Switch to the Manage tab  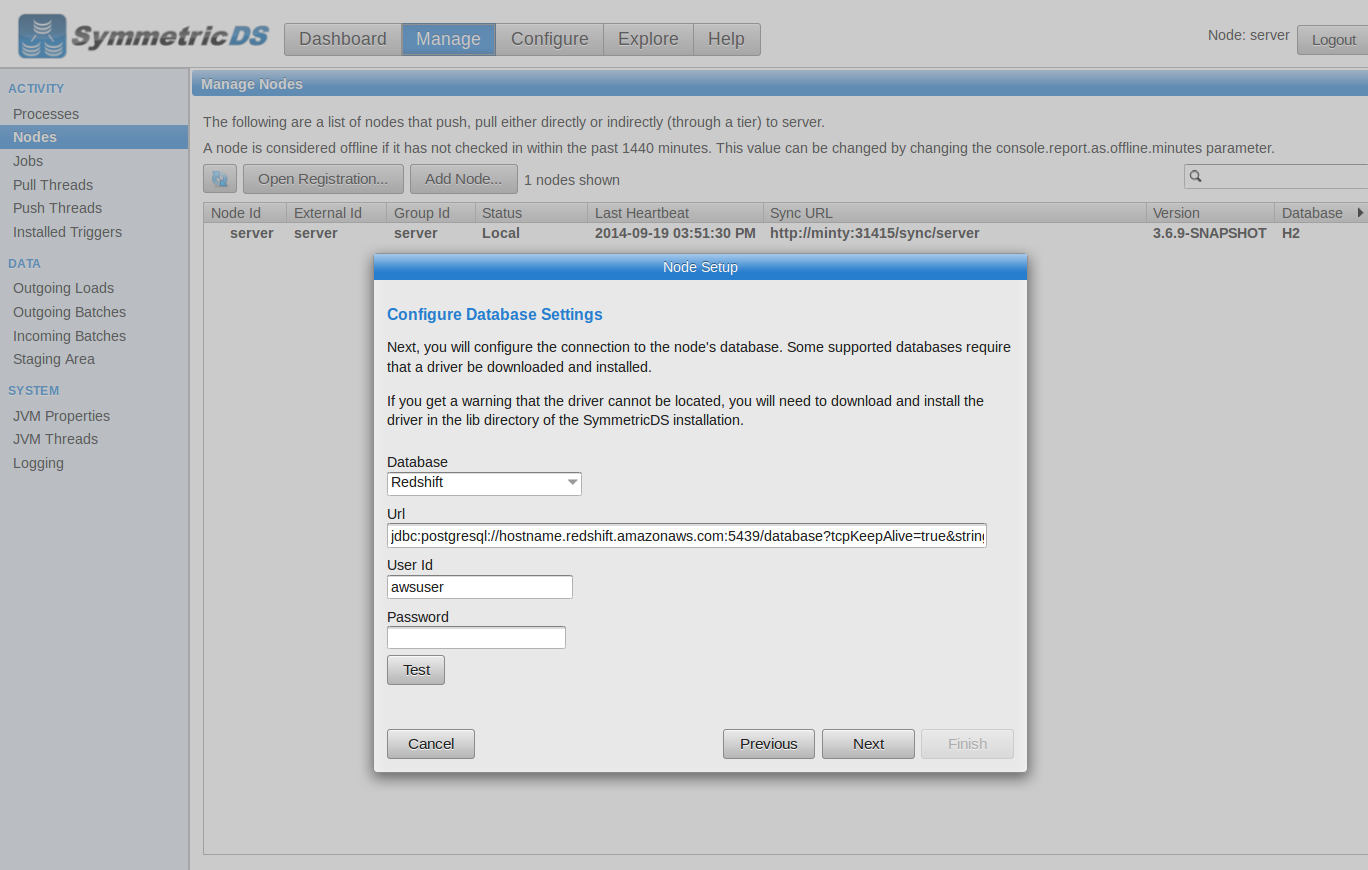pos(448,39)
